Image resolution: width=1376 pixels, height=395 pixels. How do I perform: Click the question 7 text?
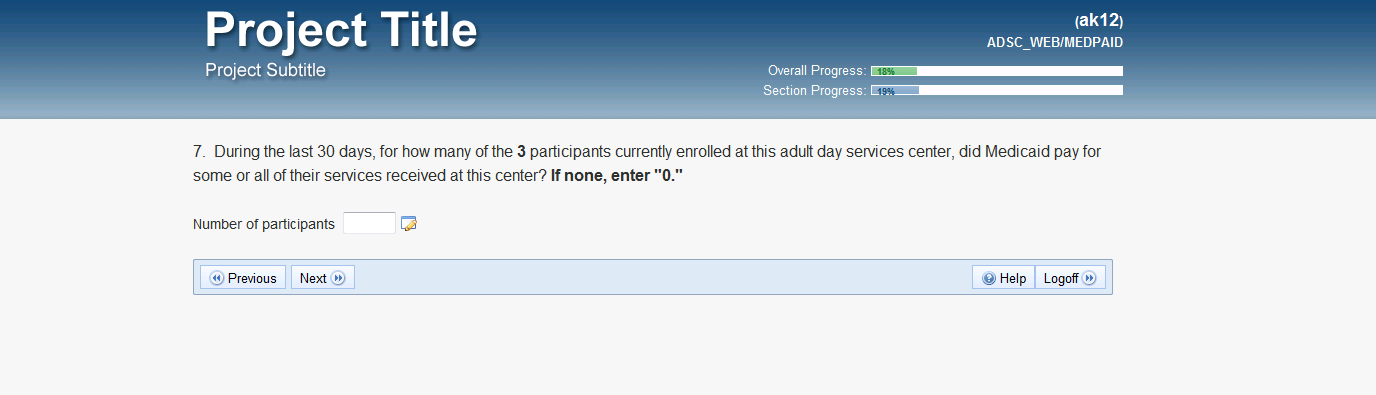(647, 163)
